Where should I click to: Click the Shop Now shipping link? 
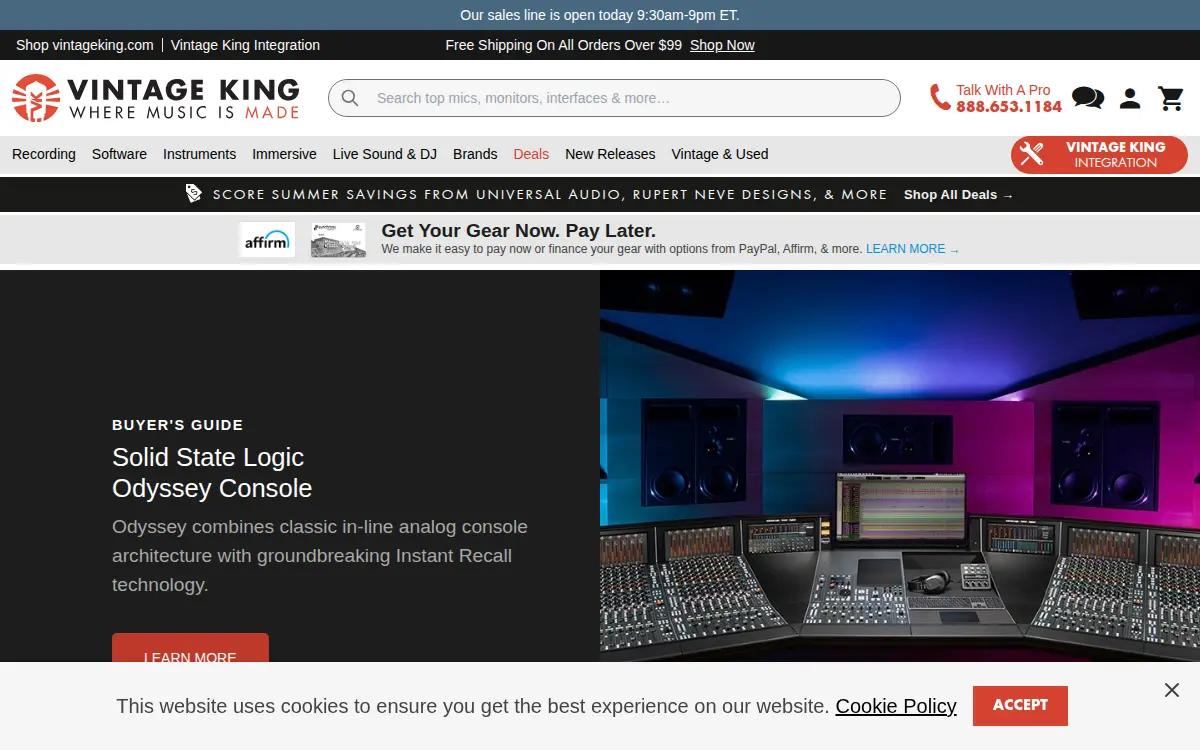pyautogui.click(x=722, y=45)
